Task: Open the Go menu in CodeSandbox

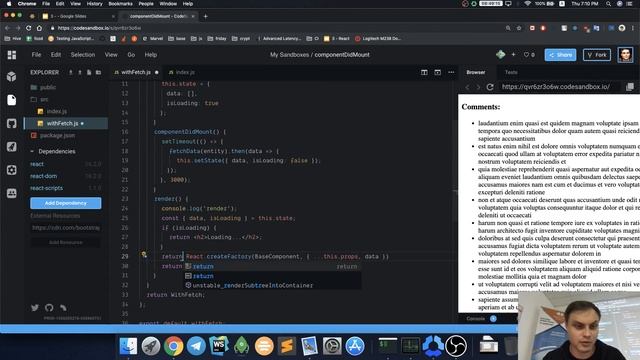Action: tap(131, 55)
